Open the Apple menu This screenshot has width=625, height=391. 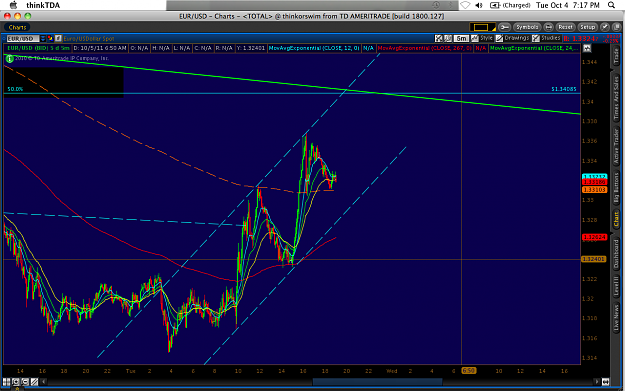tap(13, 5)
